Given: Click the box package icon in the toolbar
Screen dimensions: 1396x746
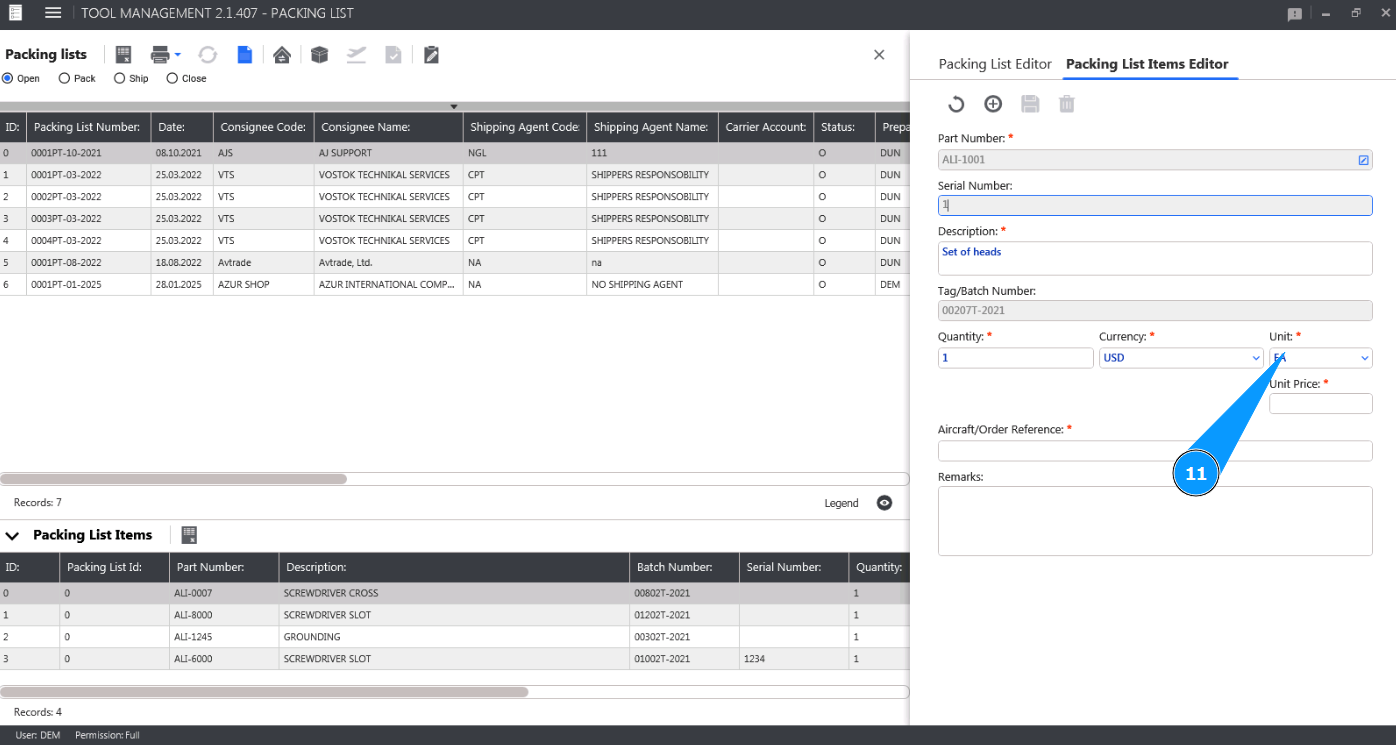Looking at the screenshot, I should [319, 55].
